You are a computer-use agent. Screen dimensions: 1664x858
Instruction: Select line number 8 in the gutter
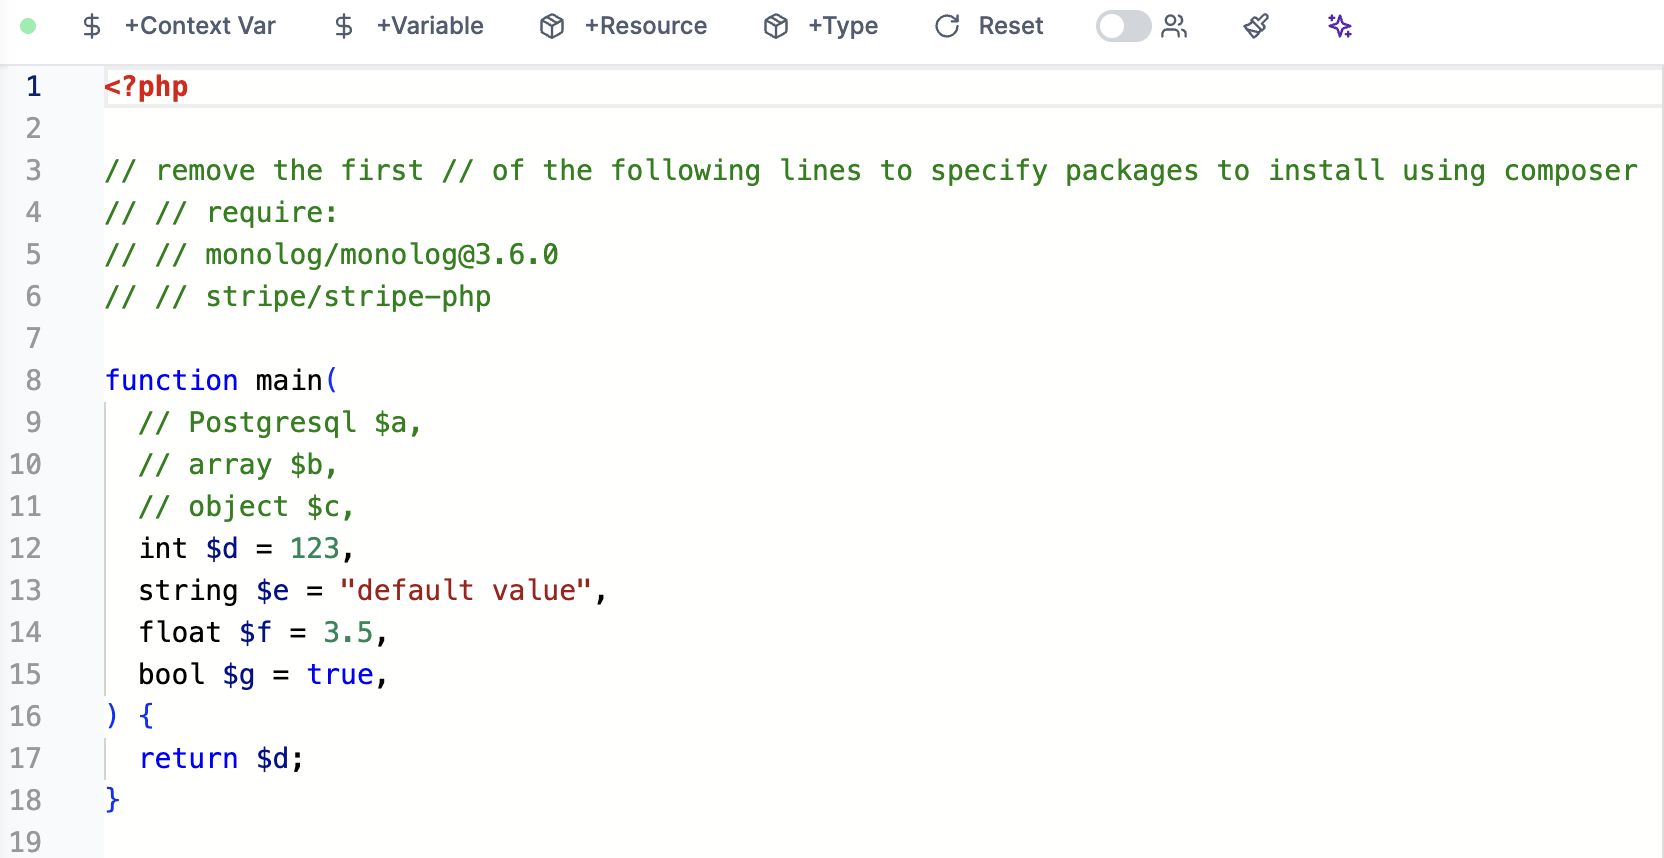coord(33,381)
